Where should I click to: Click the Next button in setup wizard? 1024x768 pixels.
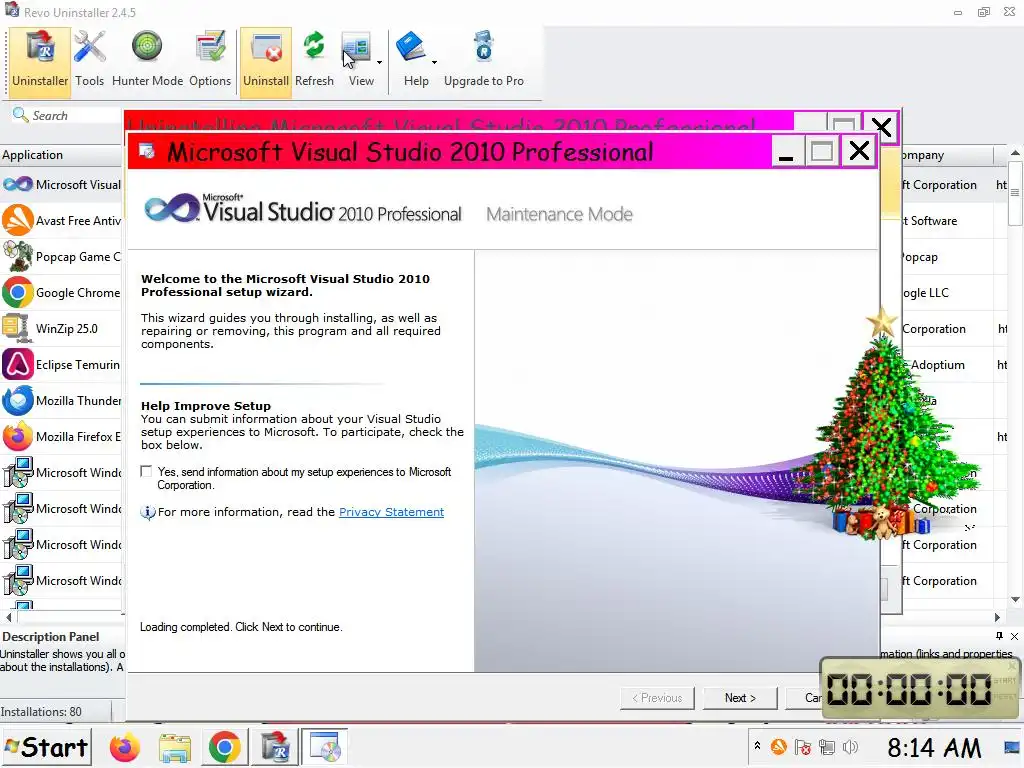pyautogui.click(x=740, y=698)
